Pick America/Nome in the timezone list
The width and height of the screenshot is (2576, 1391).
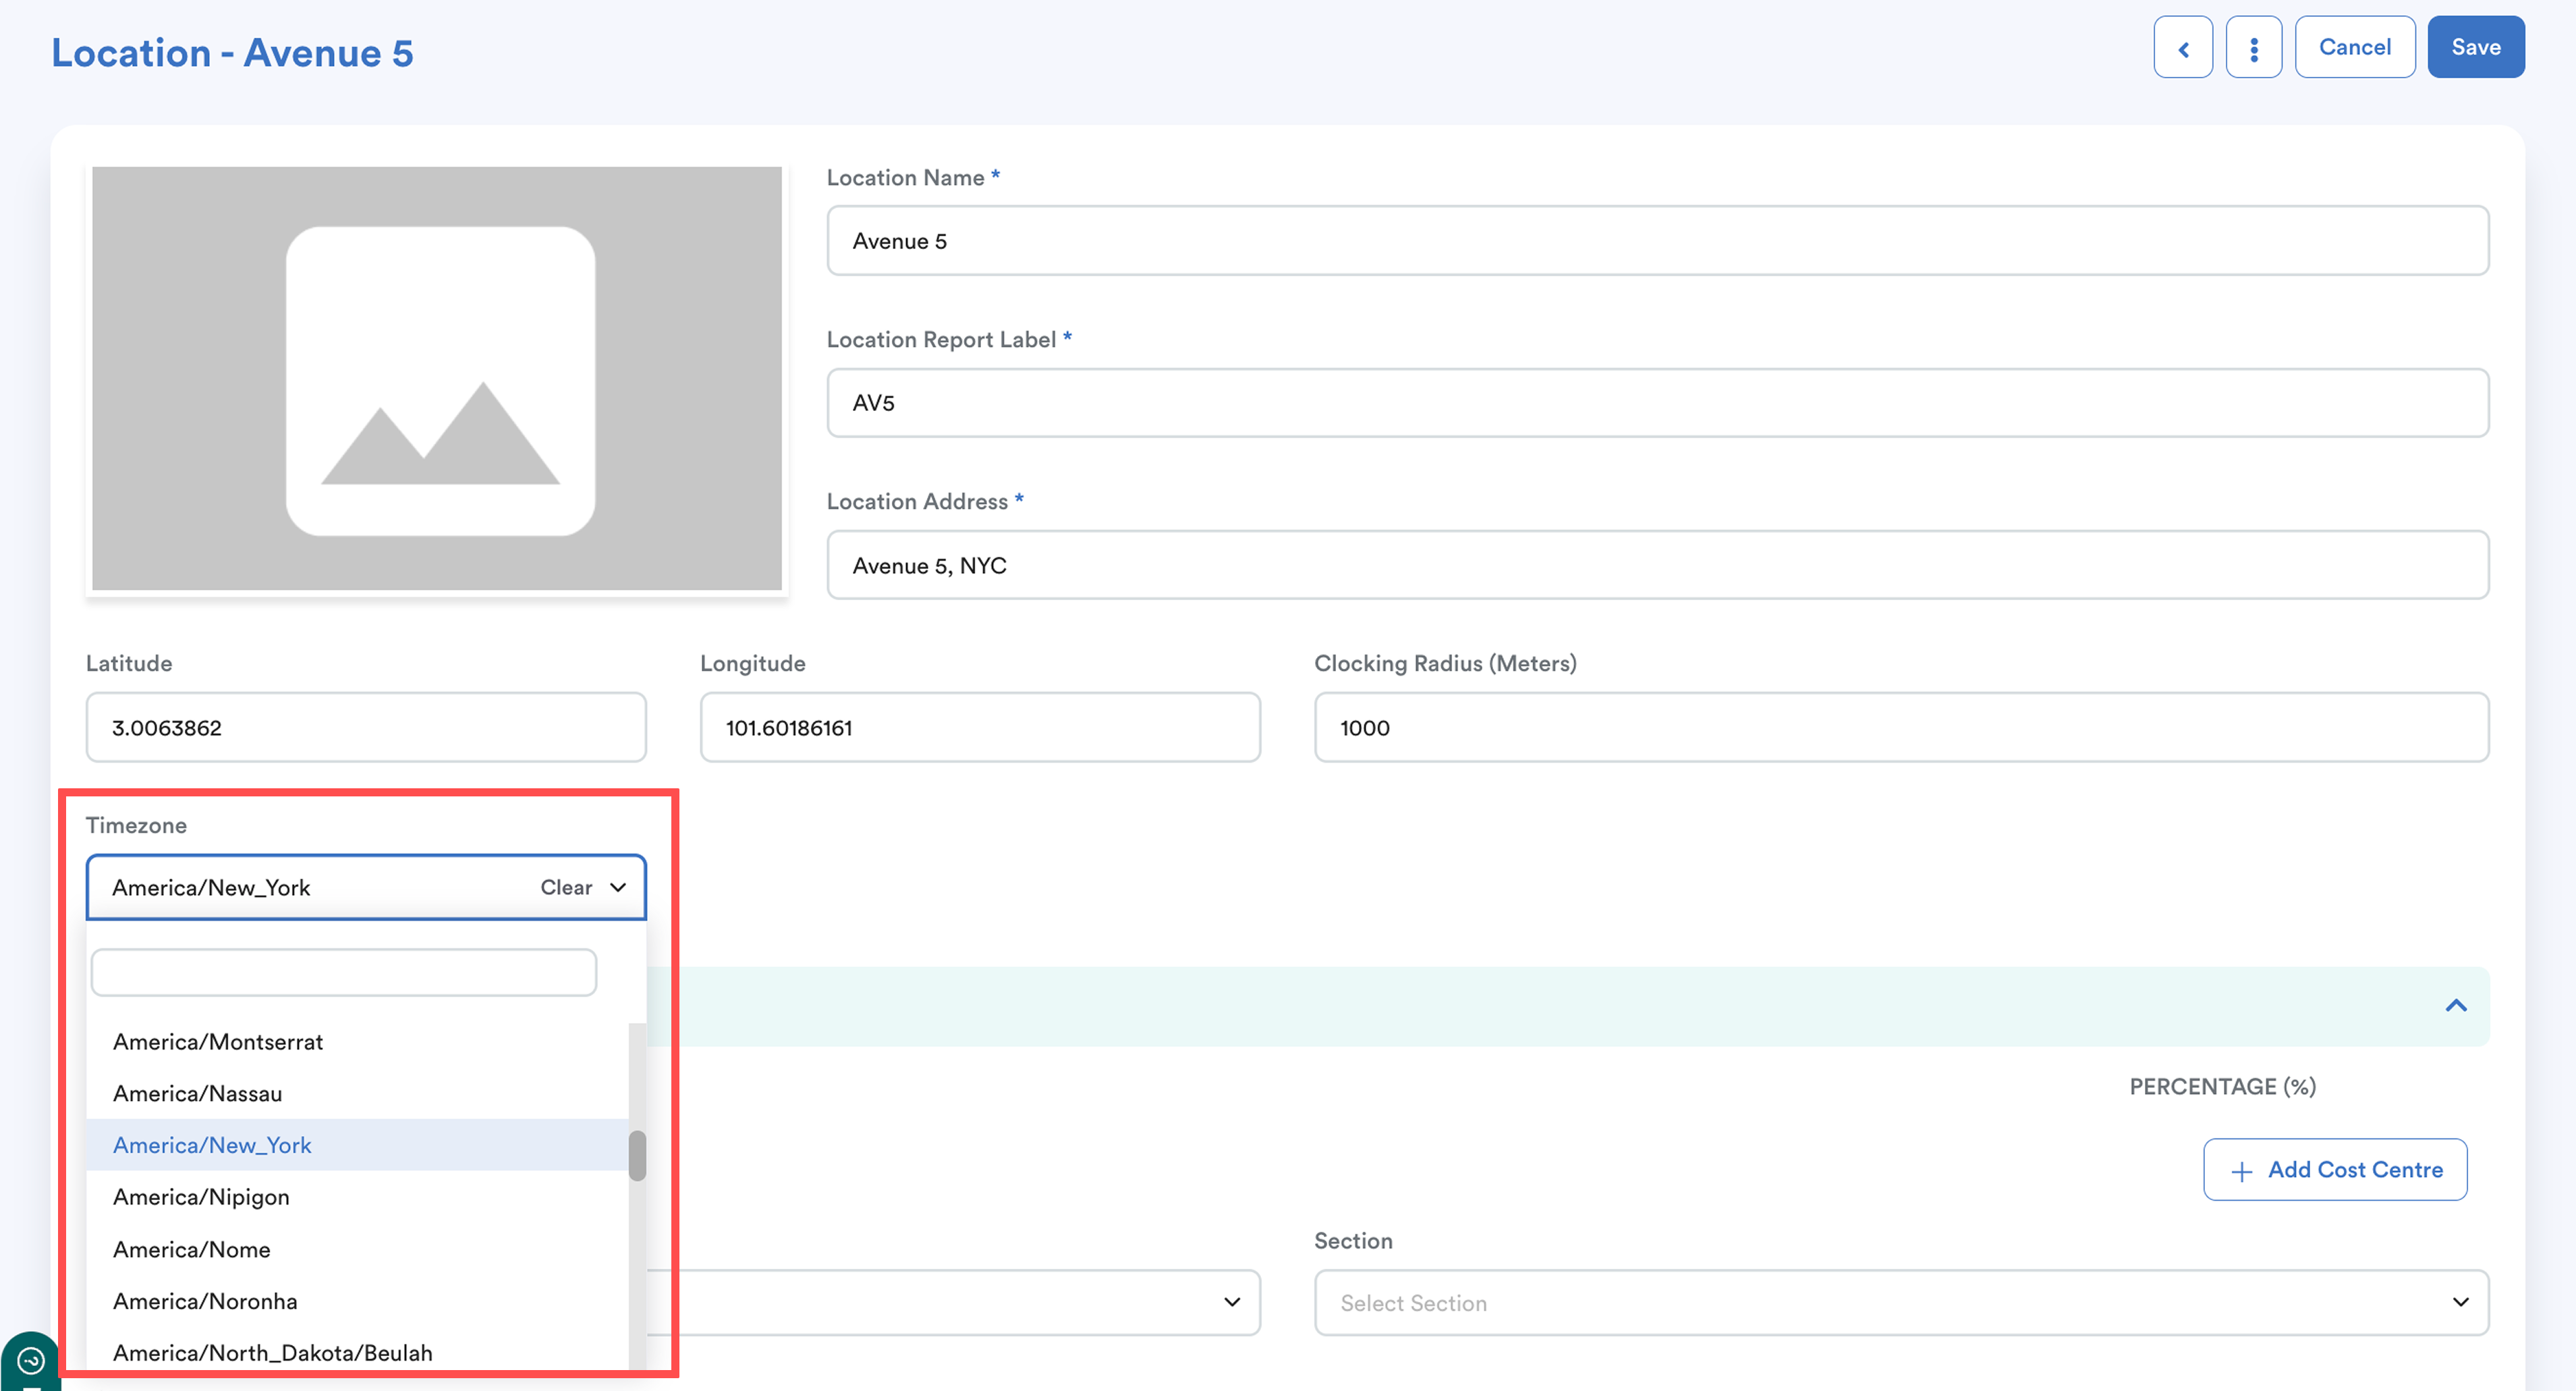click(192, 1249)
